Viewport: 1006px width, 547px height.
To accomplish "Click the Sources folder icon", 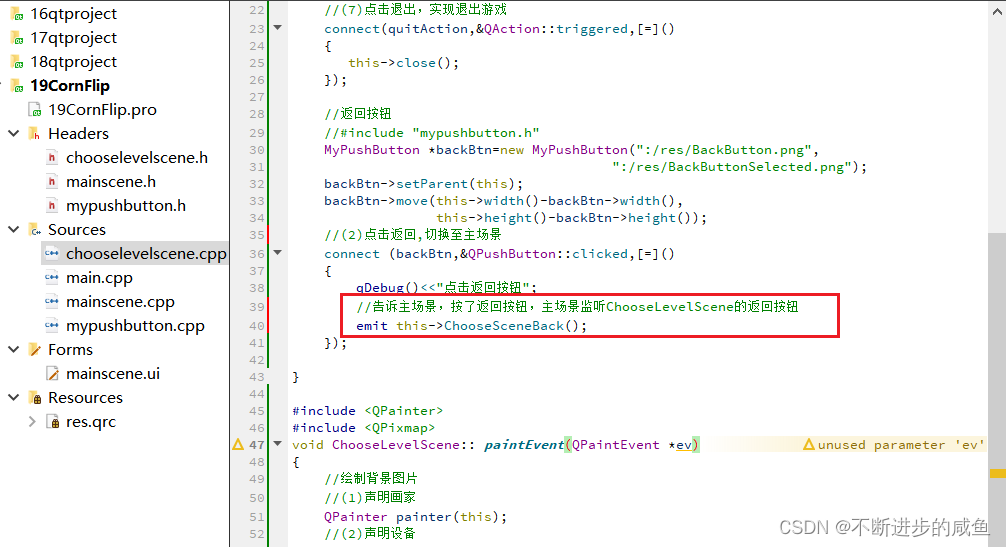I will click(35, 230).
